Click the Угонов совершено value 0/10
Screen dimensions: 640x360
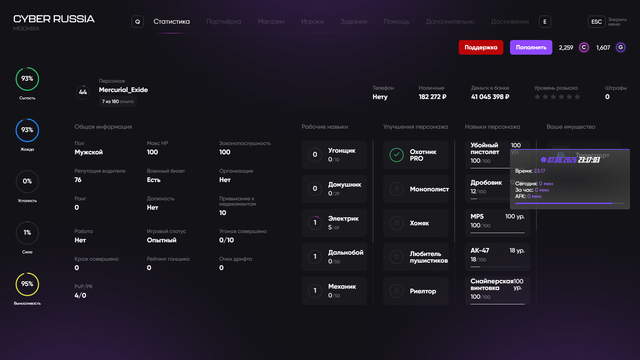[227, 240]
